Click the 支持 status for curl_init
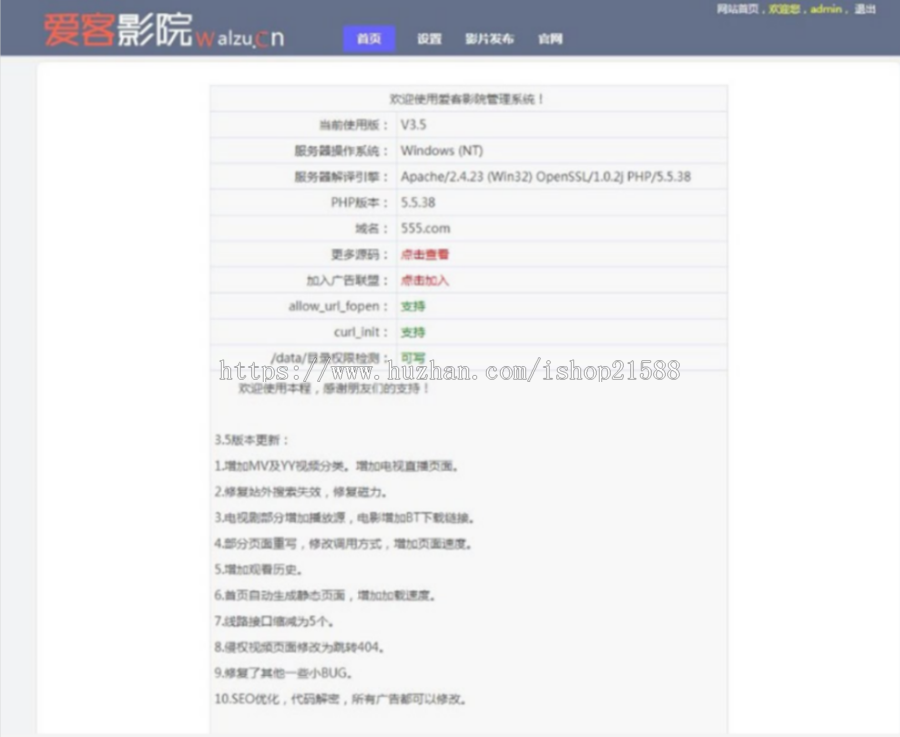 pos(411,332)
